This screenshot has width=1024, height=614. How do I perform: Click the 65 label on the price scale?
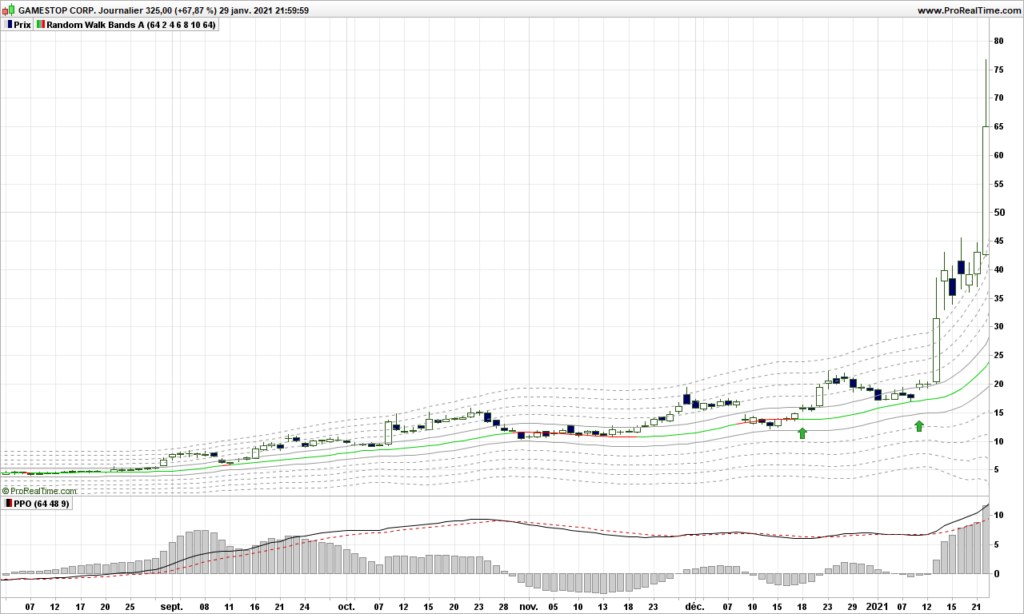click(999, 127)
